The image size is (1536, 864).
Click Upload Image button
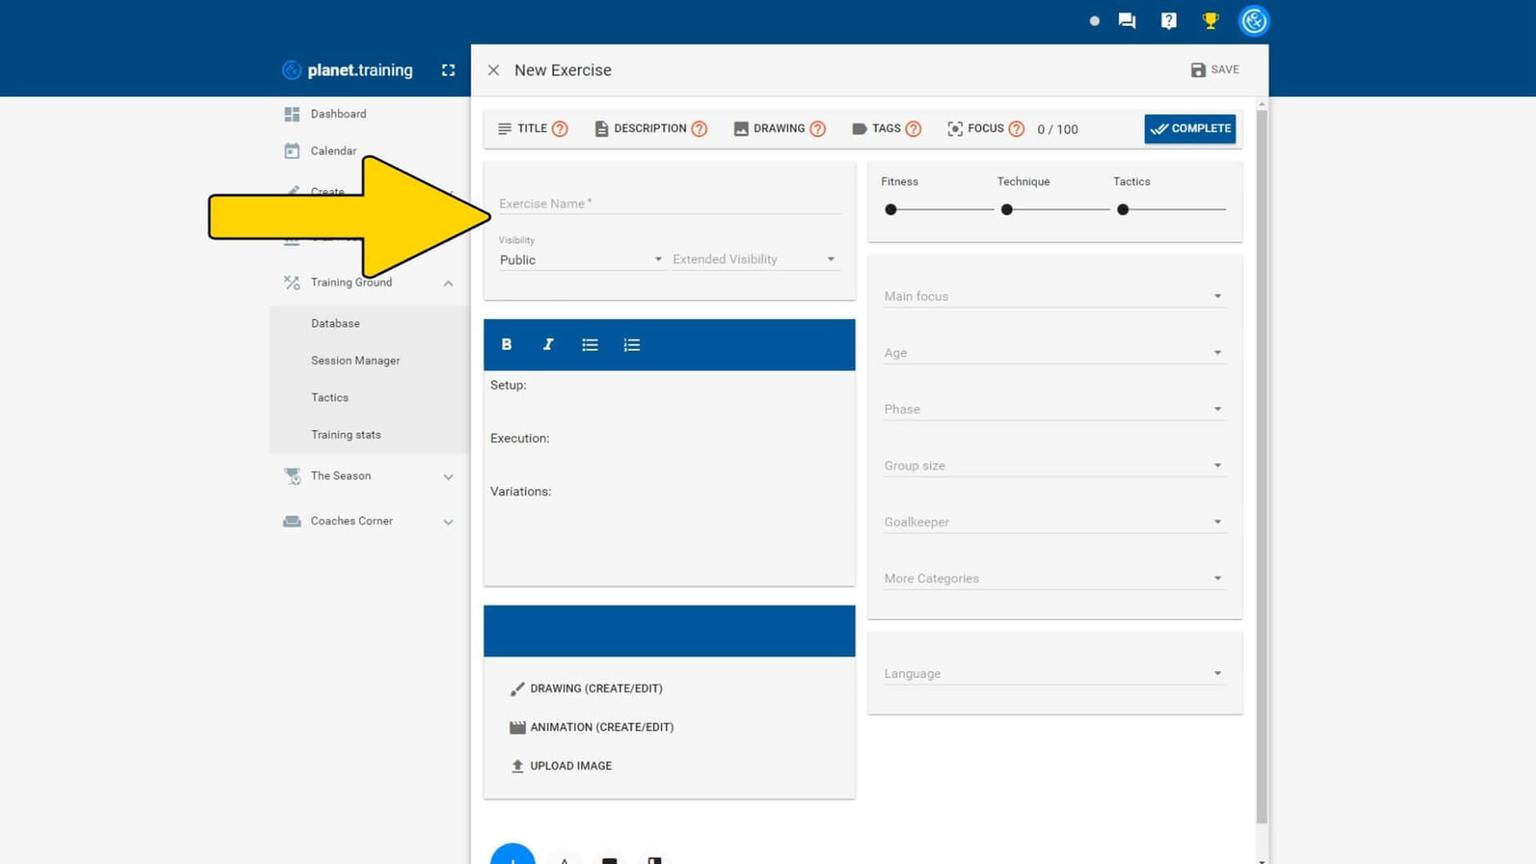click(x=570, y=766)
